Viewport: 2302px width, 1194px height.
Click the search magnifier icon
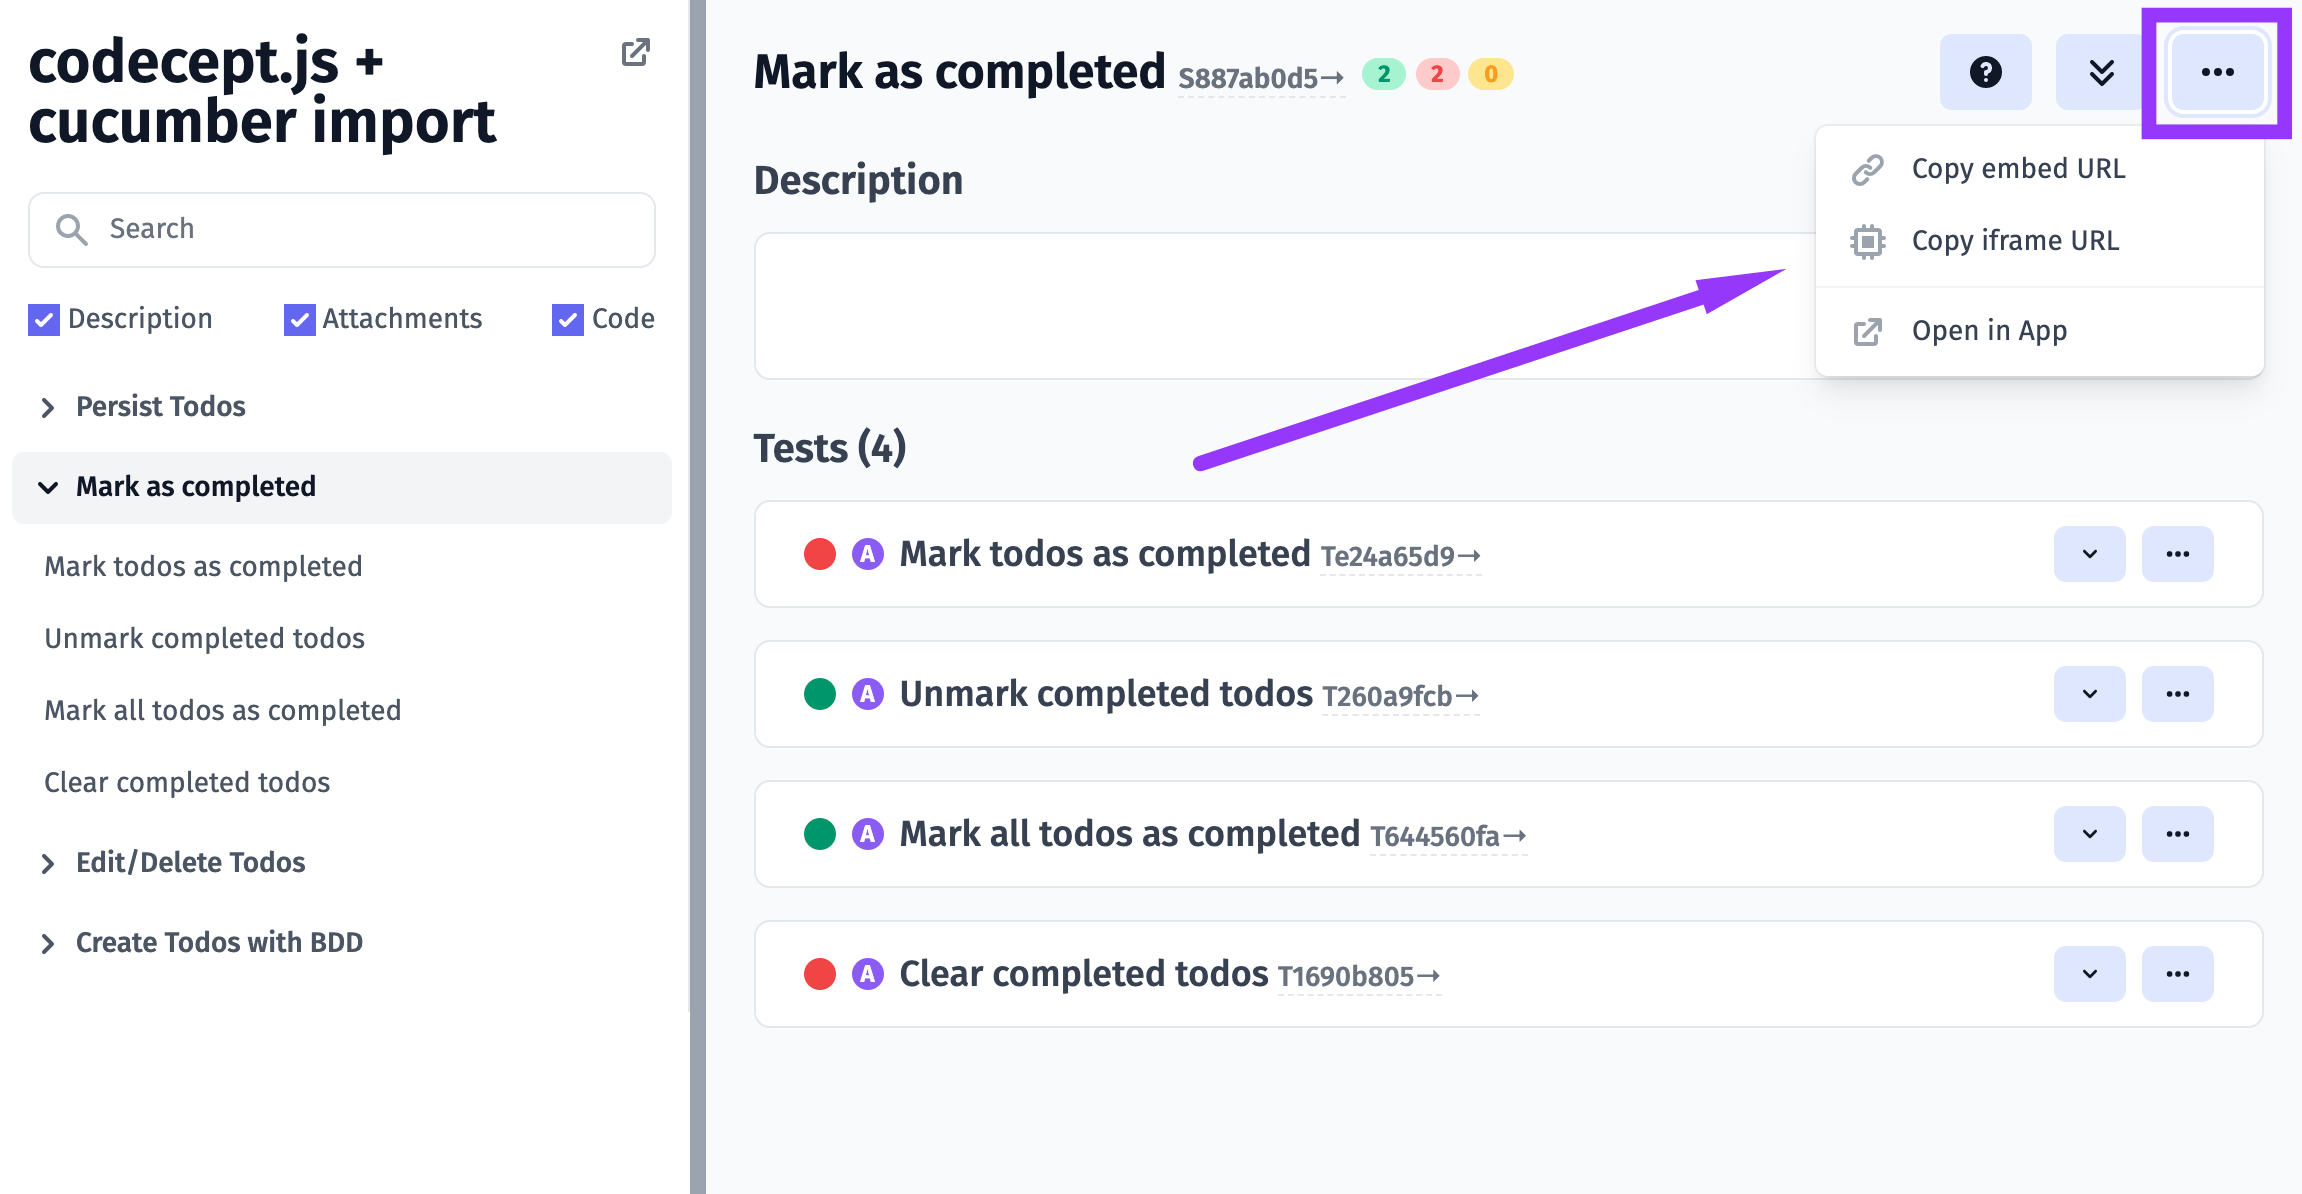pos(72,230)
